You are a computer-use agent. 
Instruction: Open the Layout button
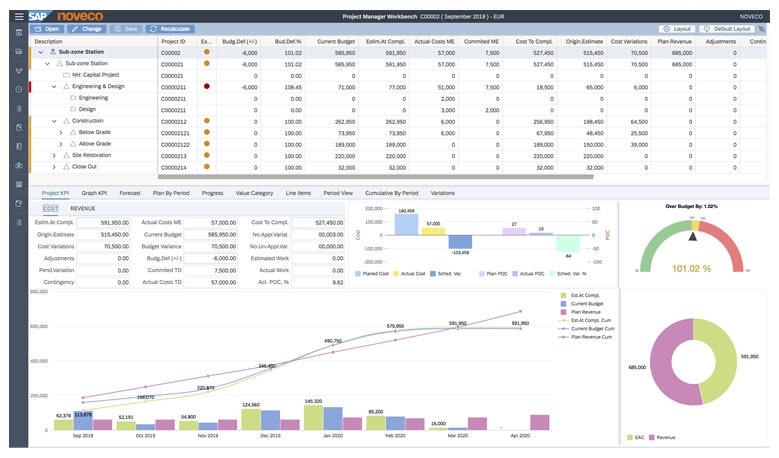coord(677,29)
